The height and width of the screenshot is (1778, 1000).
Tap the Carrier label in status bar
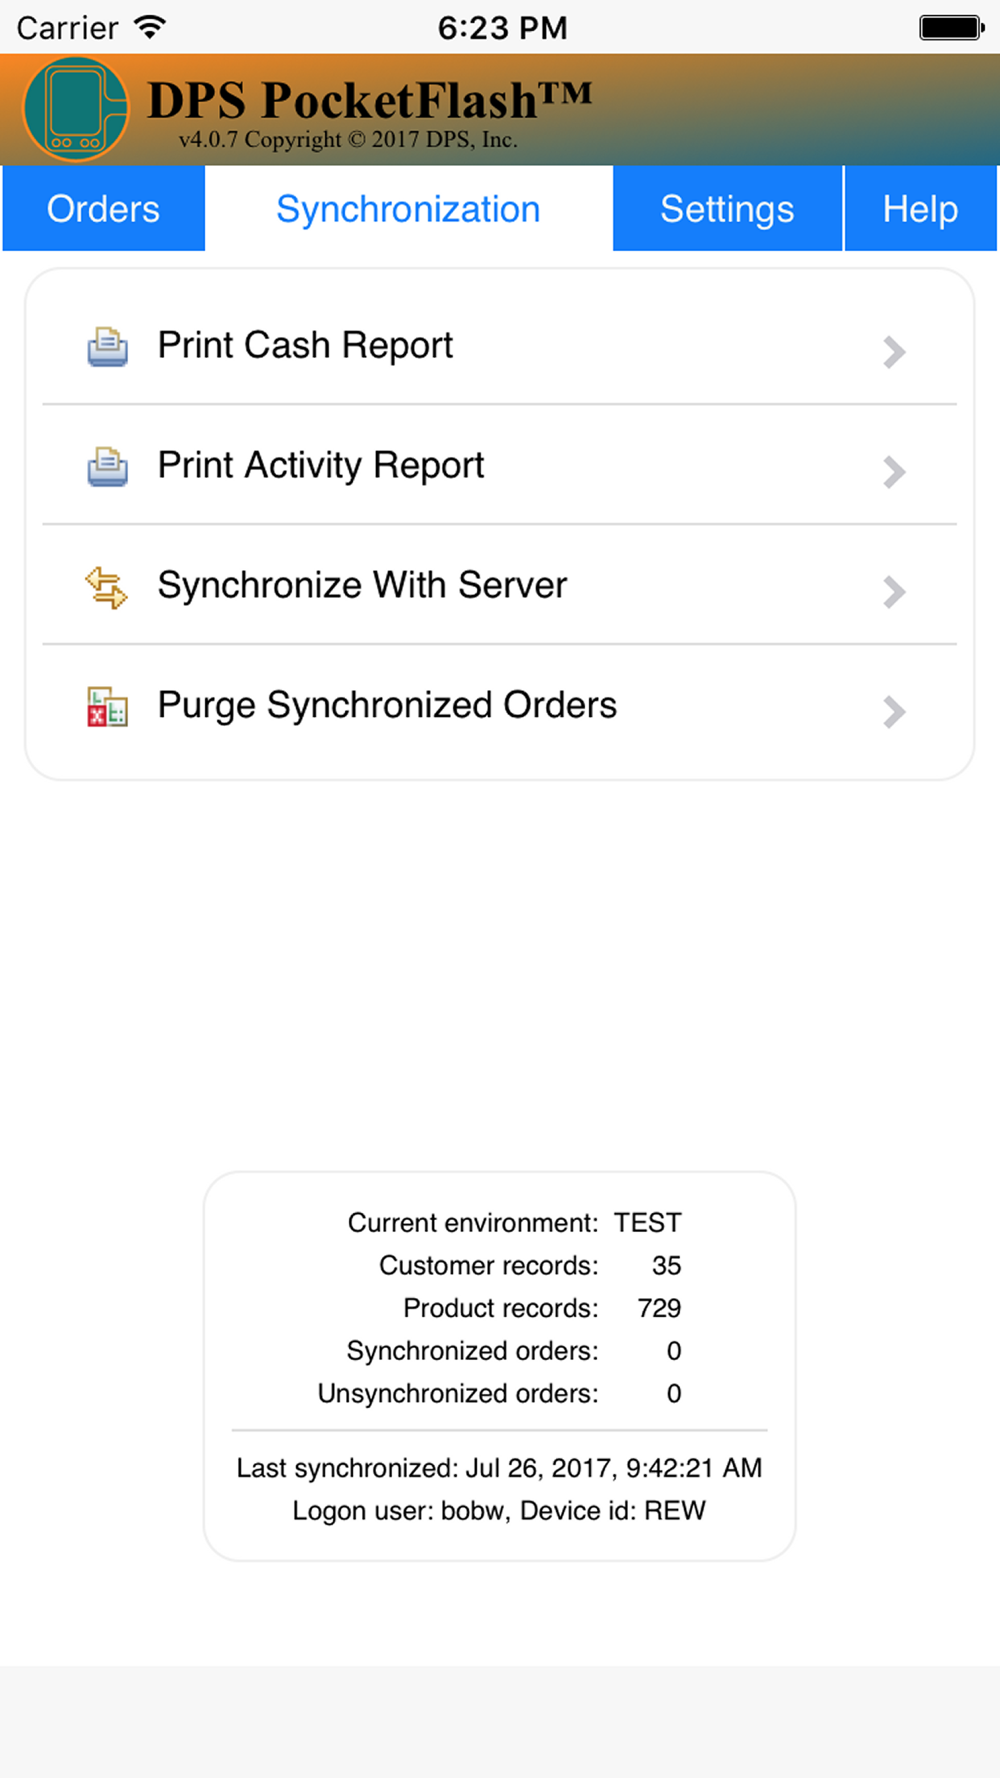[x=67, y=28]
